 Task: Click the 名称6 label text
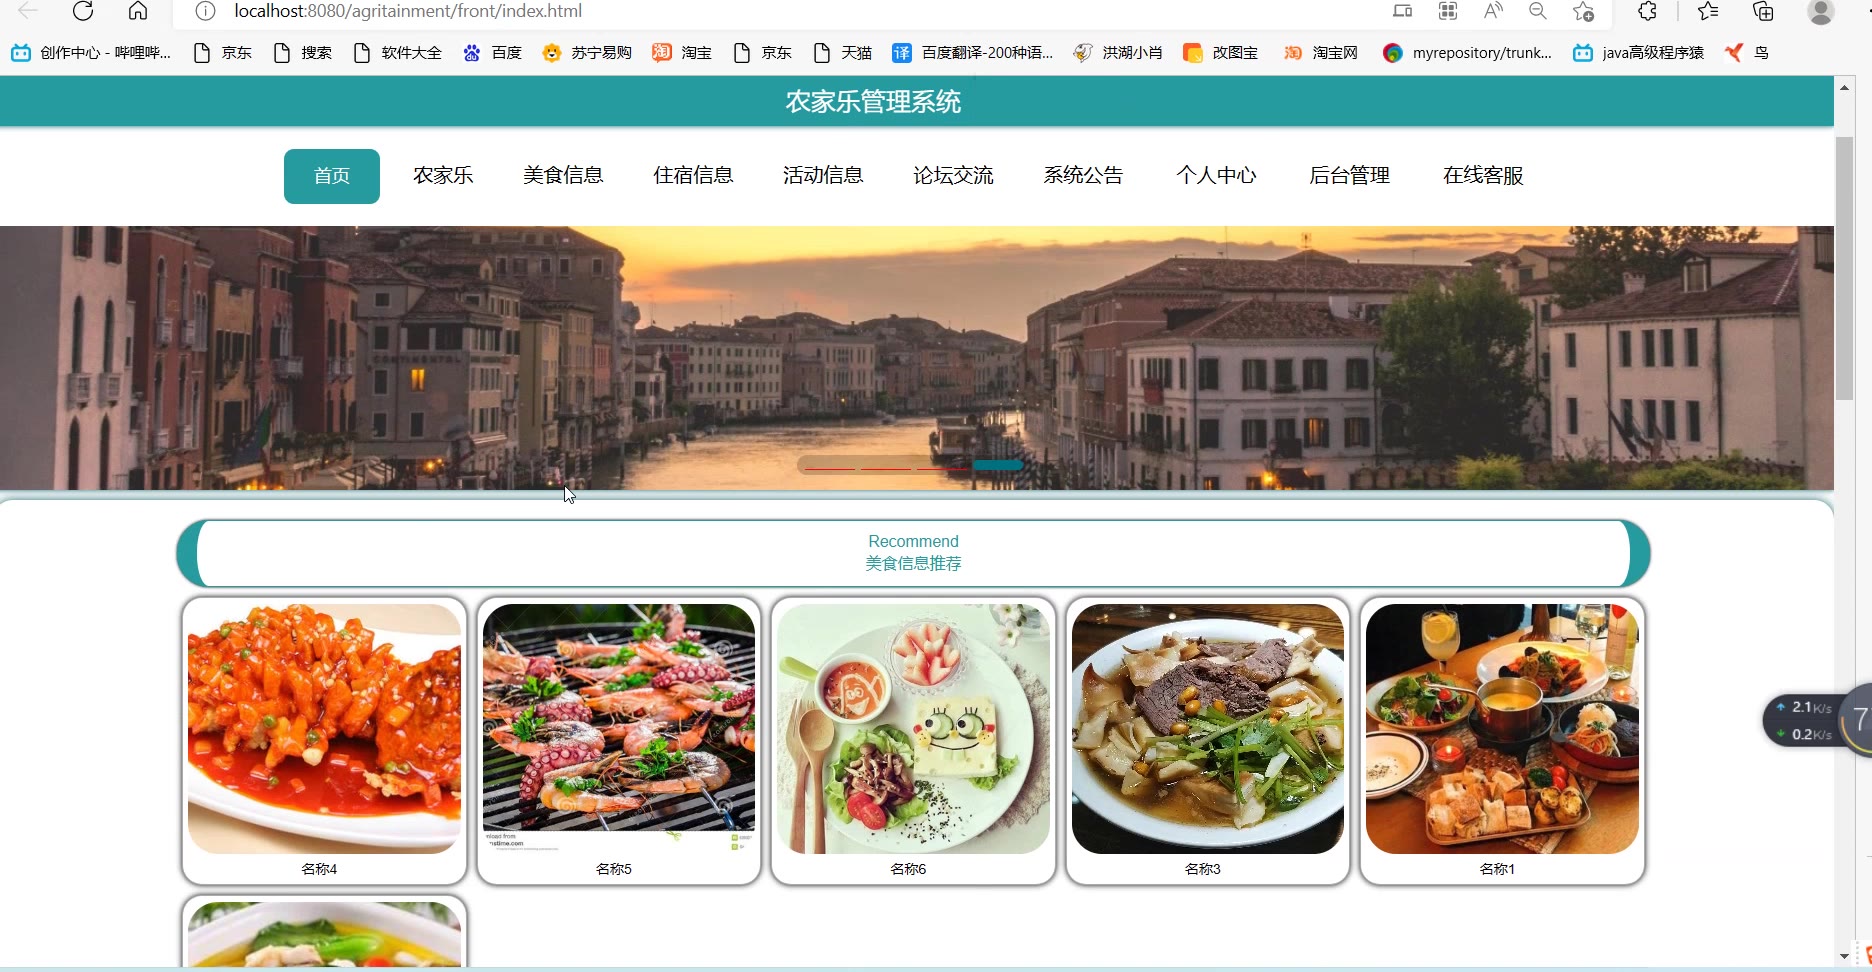click(x=908, y=869)
